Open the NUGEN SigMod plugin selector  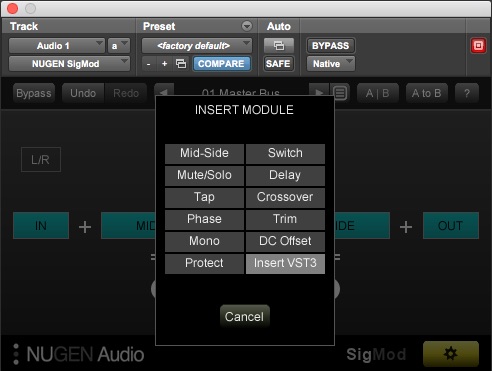[69, 64]
